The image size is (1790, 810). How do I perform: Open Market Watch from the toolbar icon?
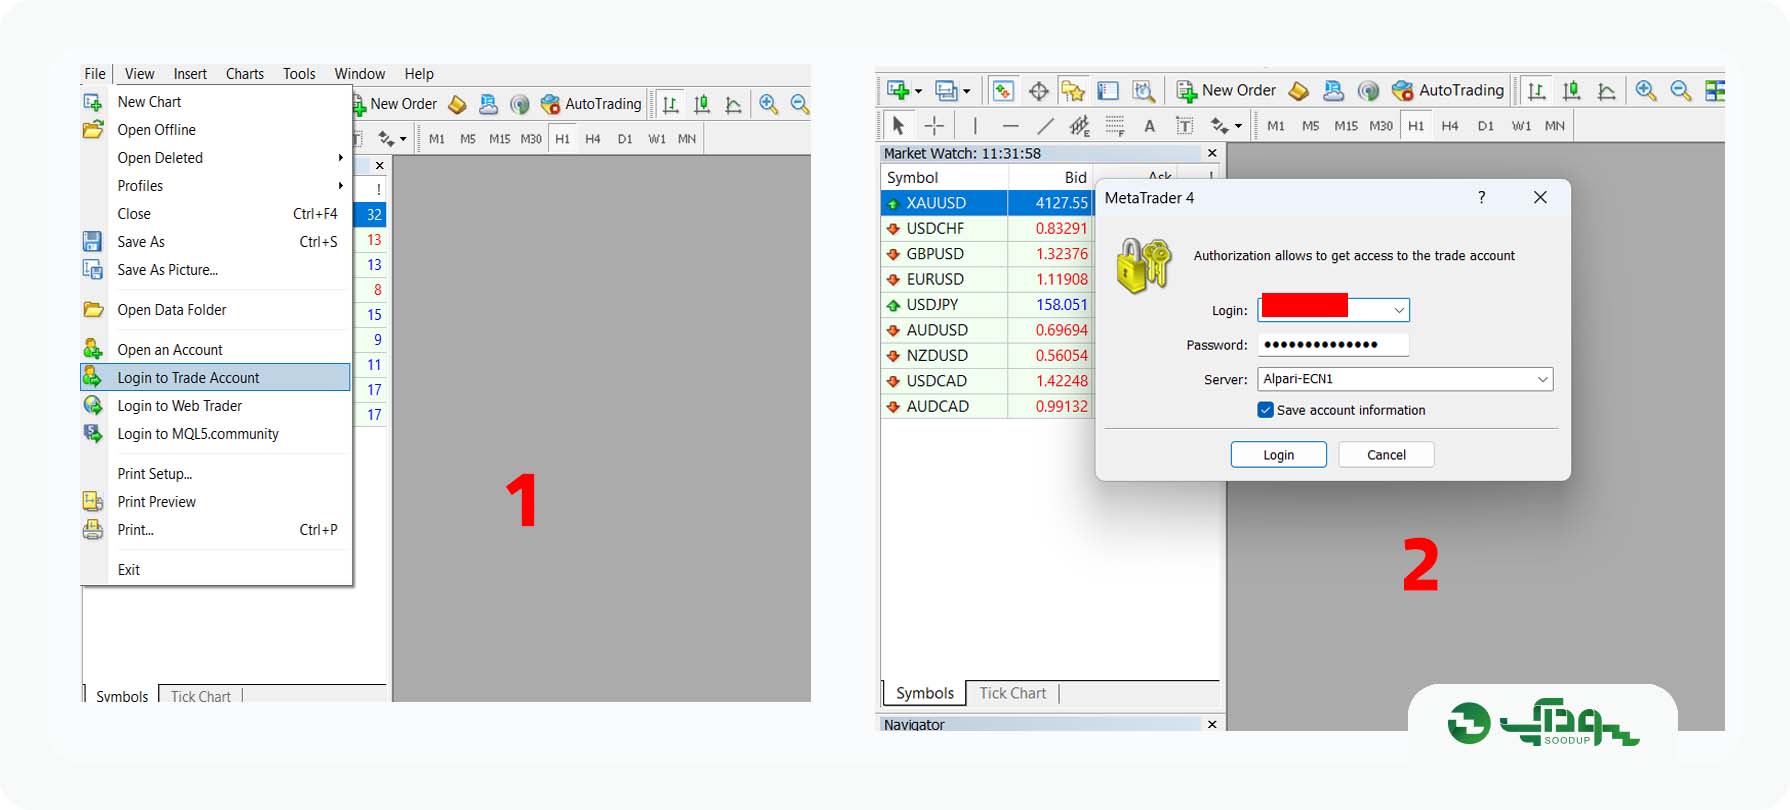tap(1003, 91)
